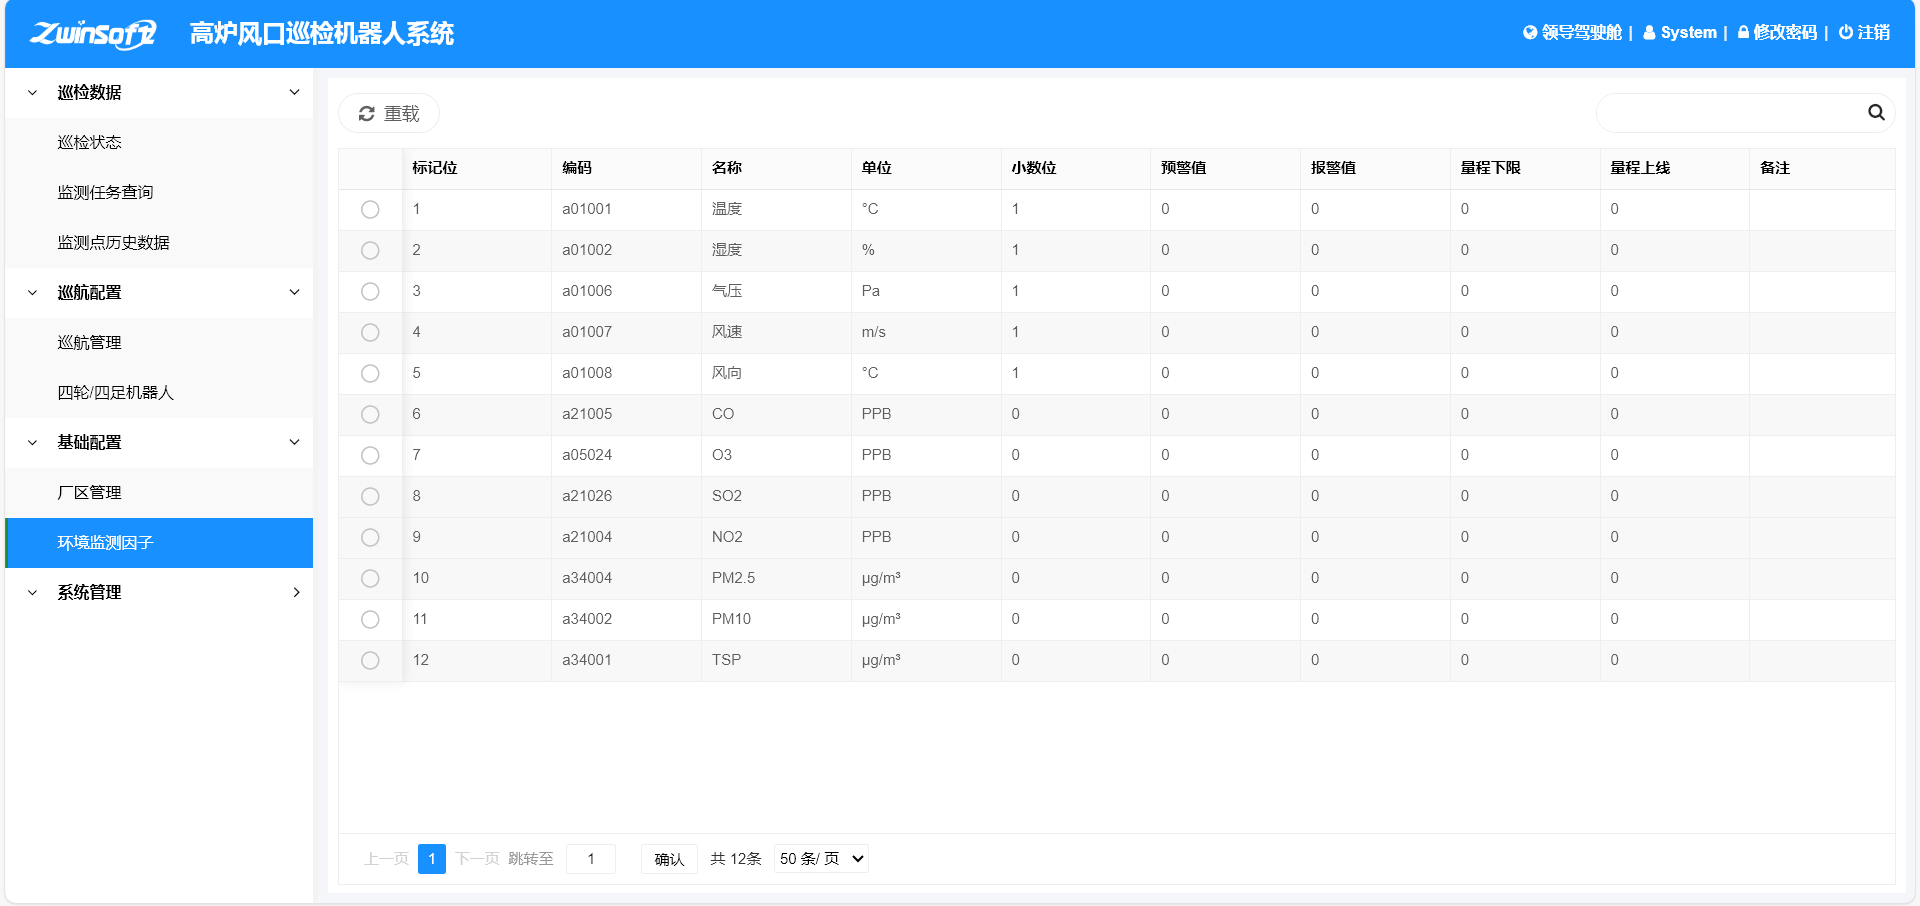
Task: Click 上一页 previous page
Action: 387,859
